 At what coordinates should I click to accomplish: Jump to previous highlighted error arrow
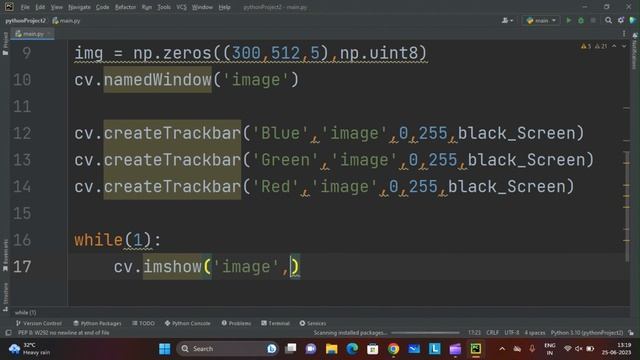[614, 47]
